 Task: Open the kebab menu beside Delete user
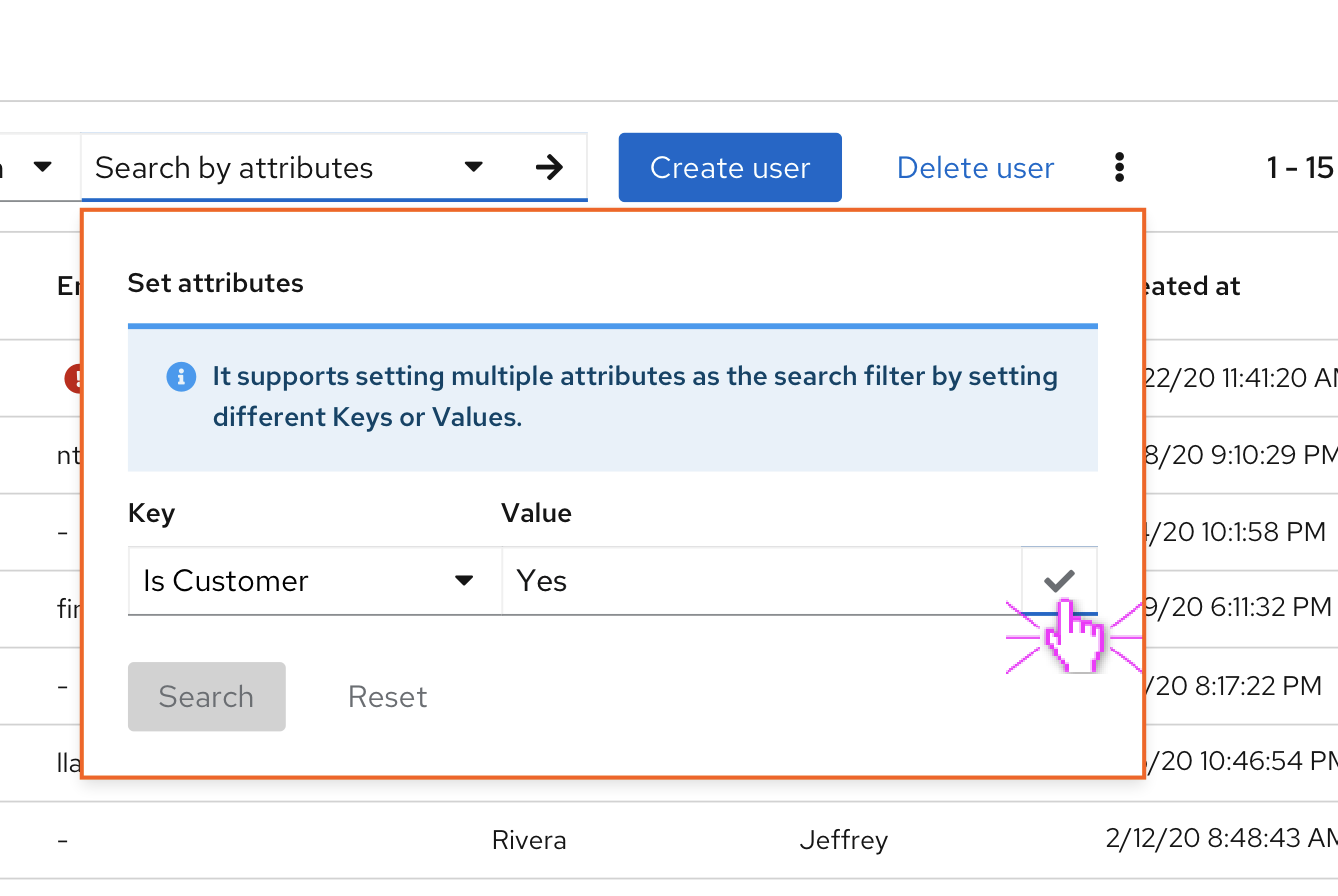1119,168
